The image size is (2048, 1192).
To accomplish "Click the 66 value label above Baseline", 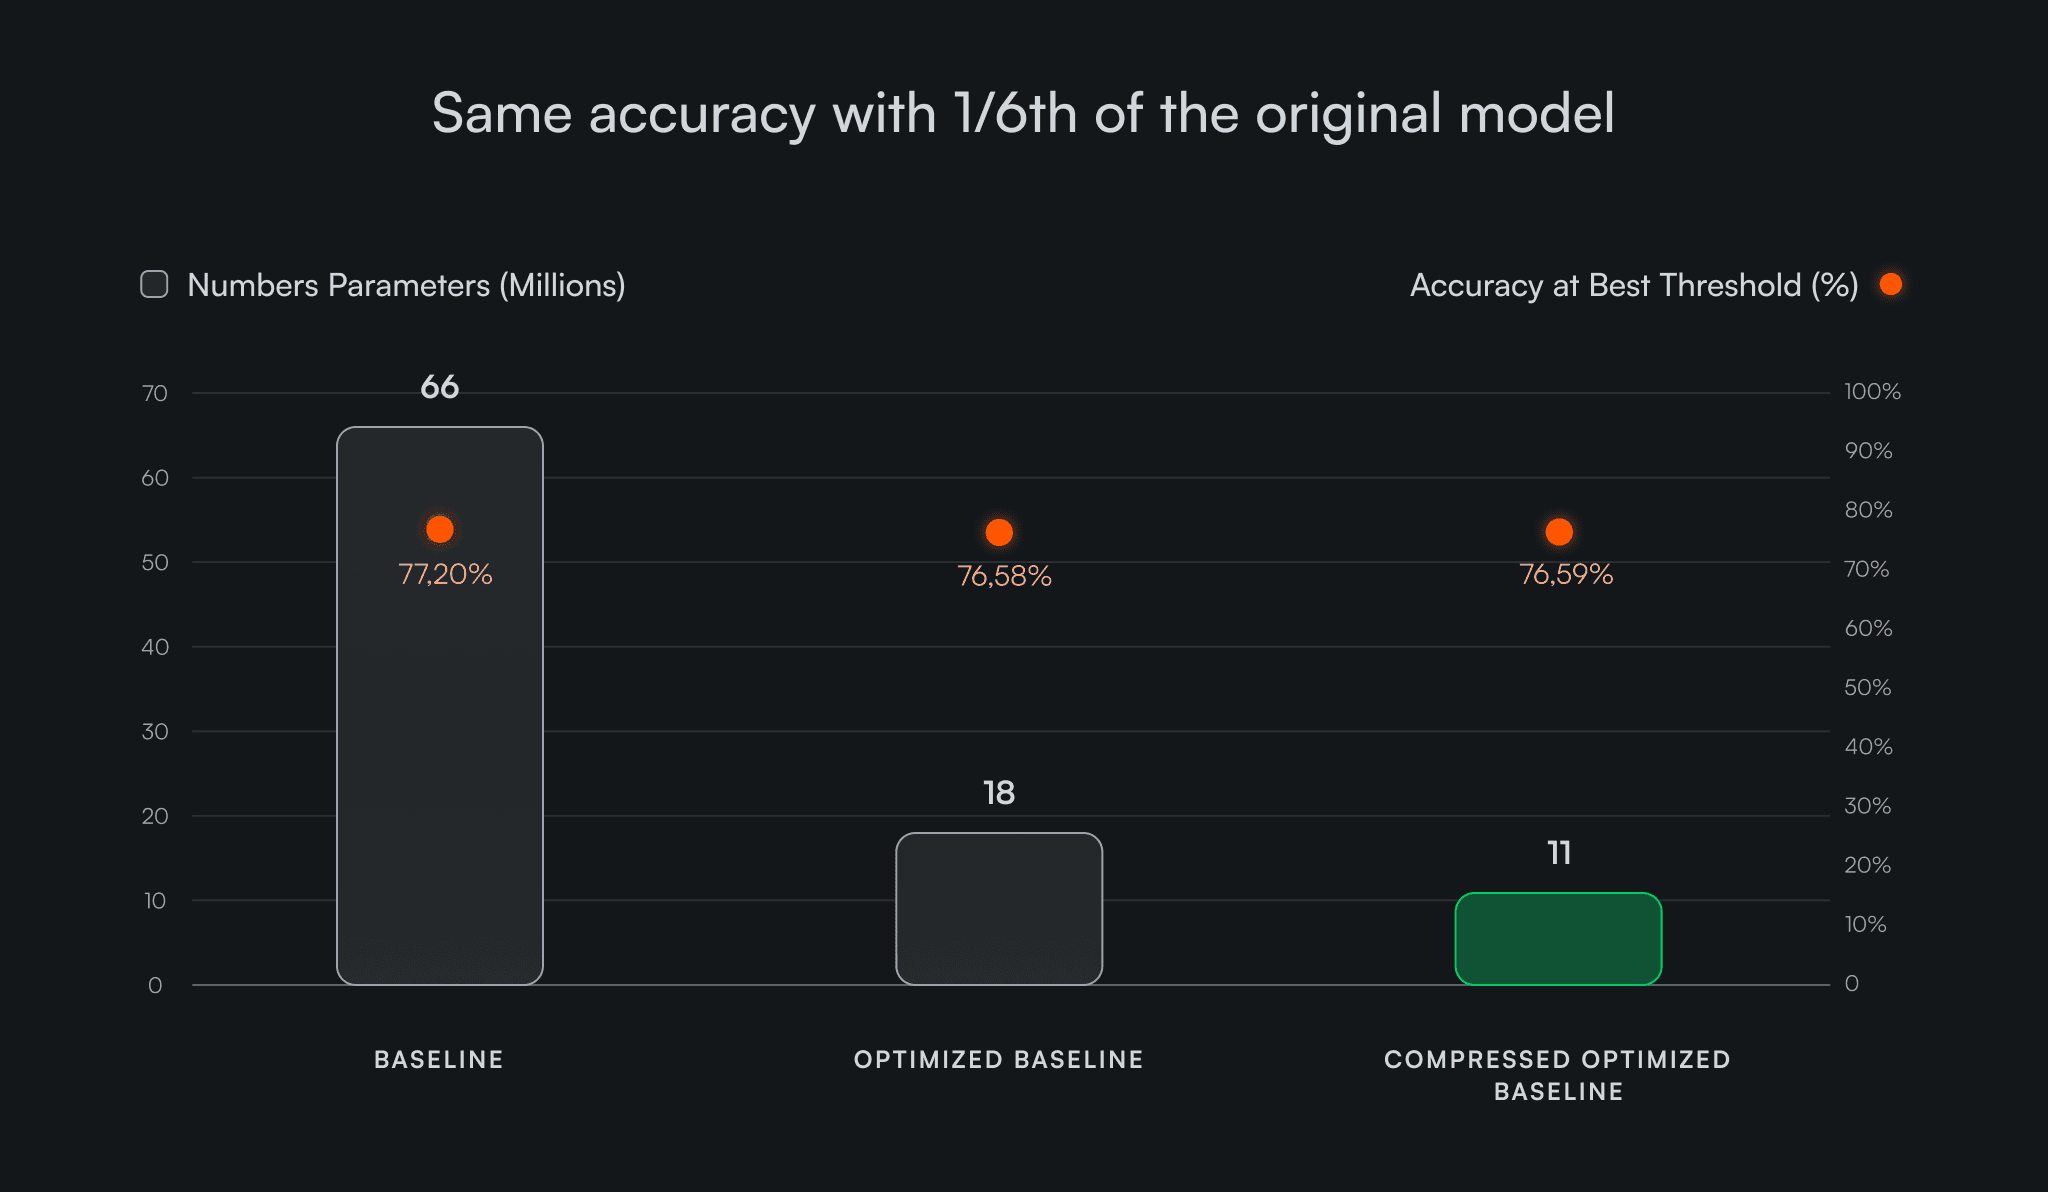I will click(440, 387).
